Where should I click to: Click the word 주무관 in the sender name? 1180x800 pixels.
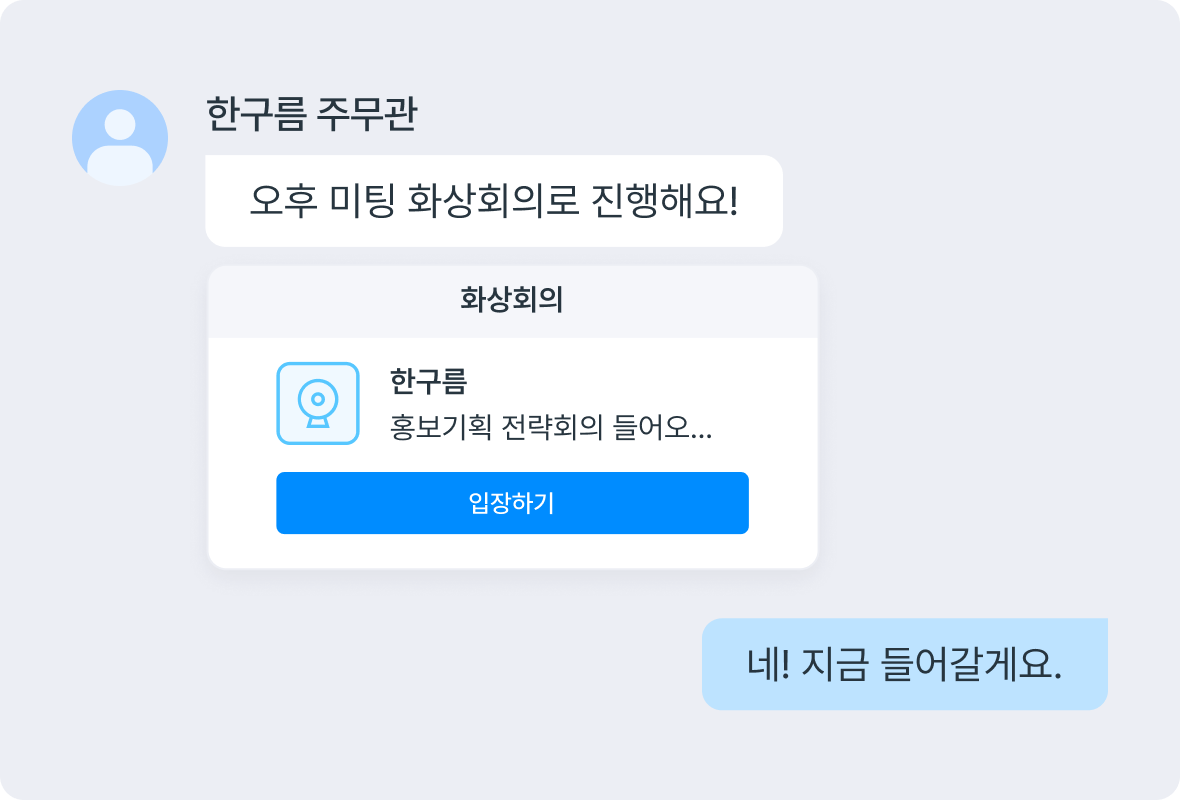pos(366,114)
